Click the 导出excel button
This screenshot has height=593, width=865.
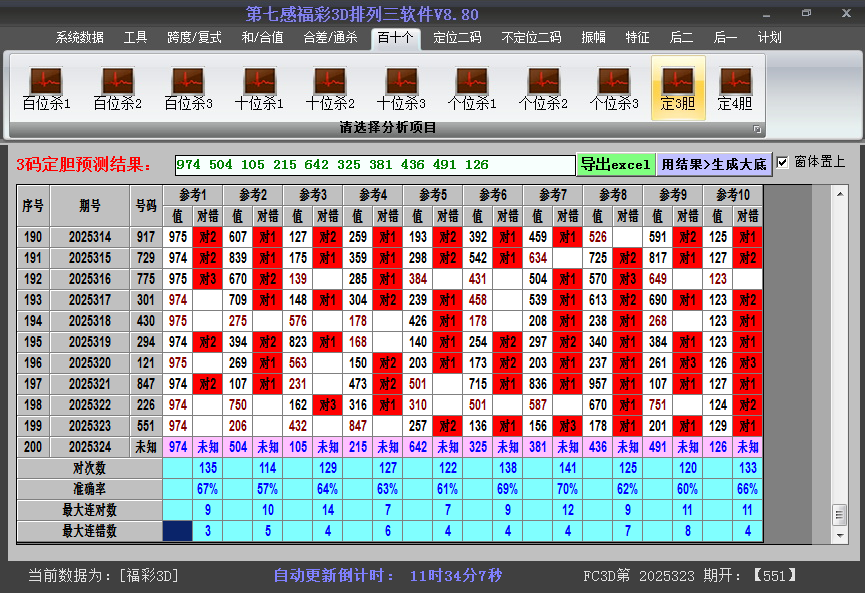[x=615, y=164]
